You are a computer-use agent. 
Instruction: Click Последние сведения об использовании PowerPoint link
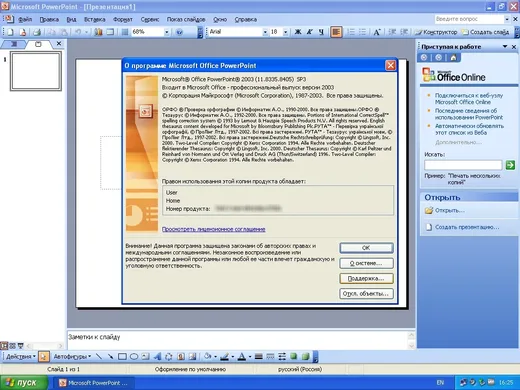coord(469,114)
